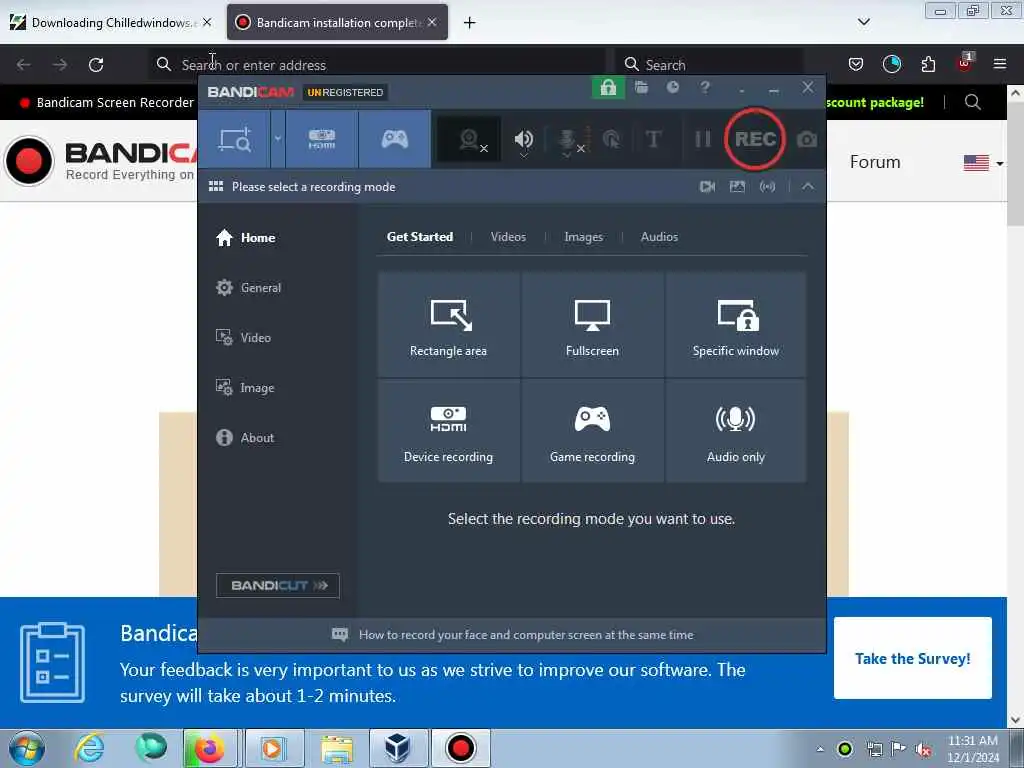Viewport: 1024px width, 768px height.
Task: Click Take the Survey button on webpage
Action: tap(912, 658)
